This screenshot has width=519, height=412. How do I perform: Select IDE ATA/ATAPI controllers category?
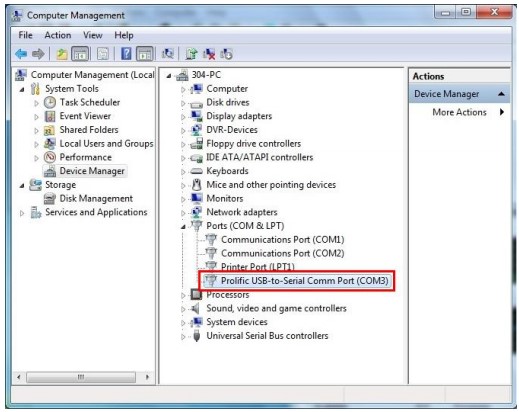click(260, 157)
